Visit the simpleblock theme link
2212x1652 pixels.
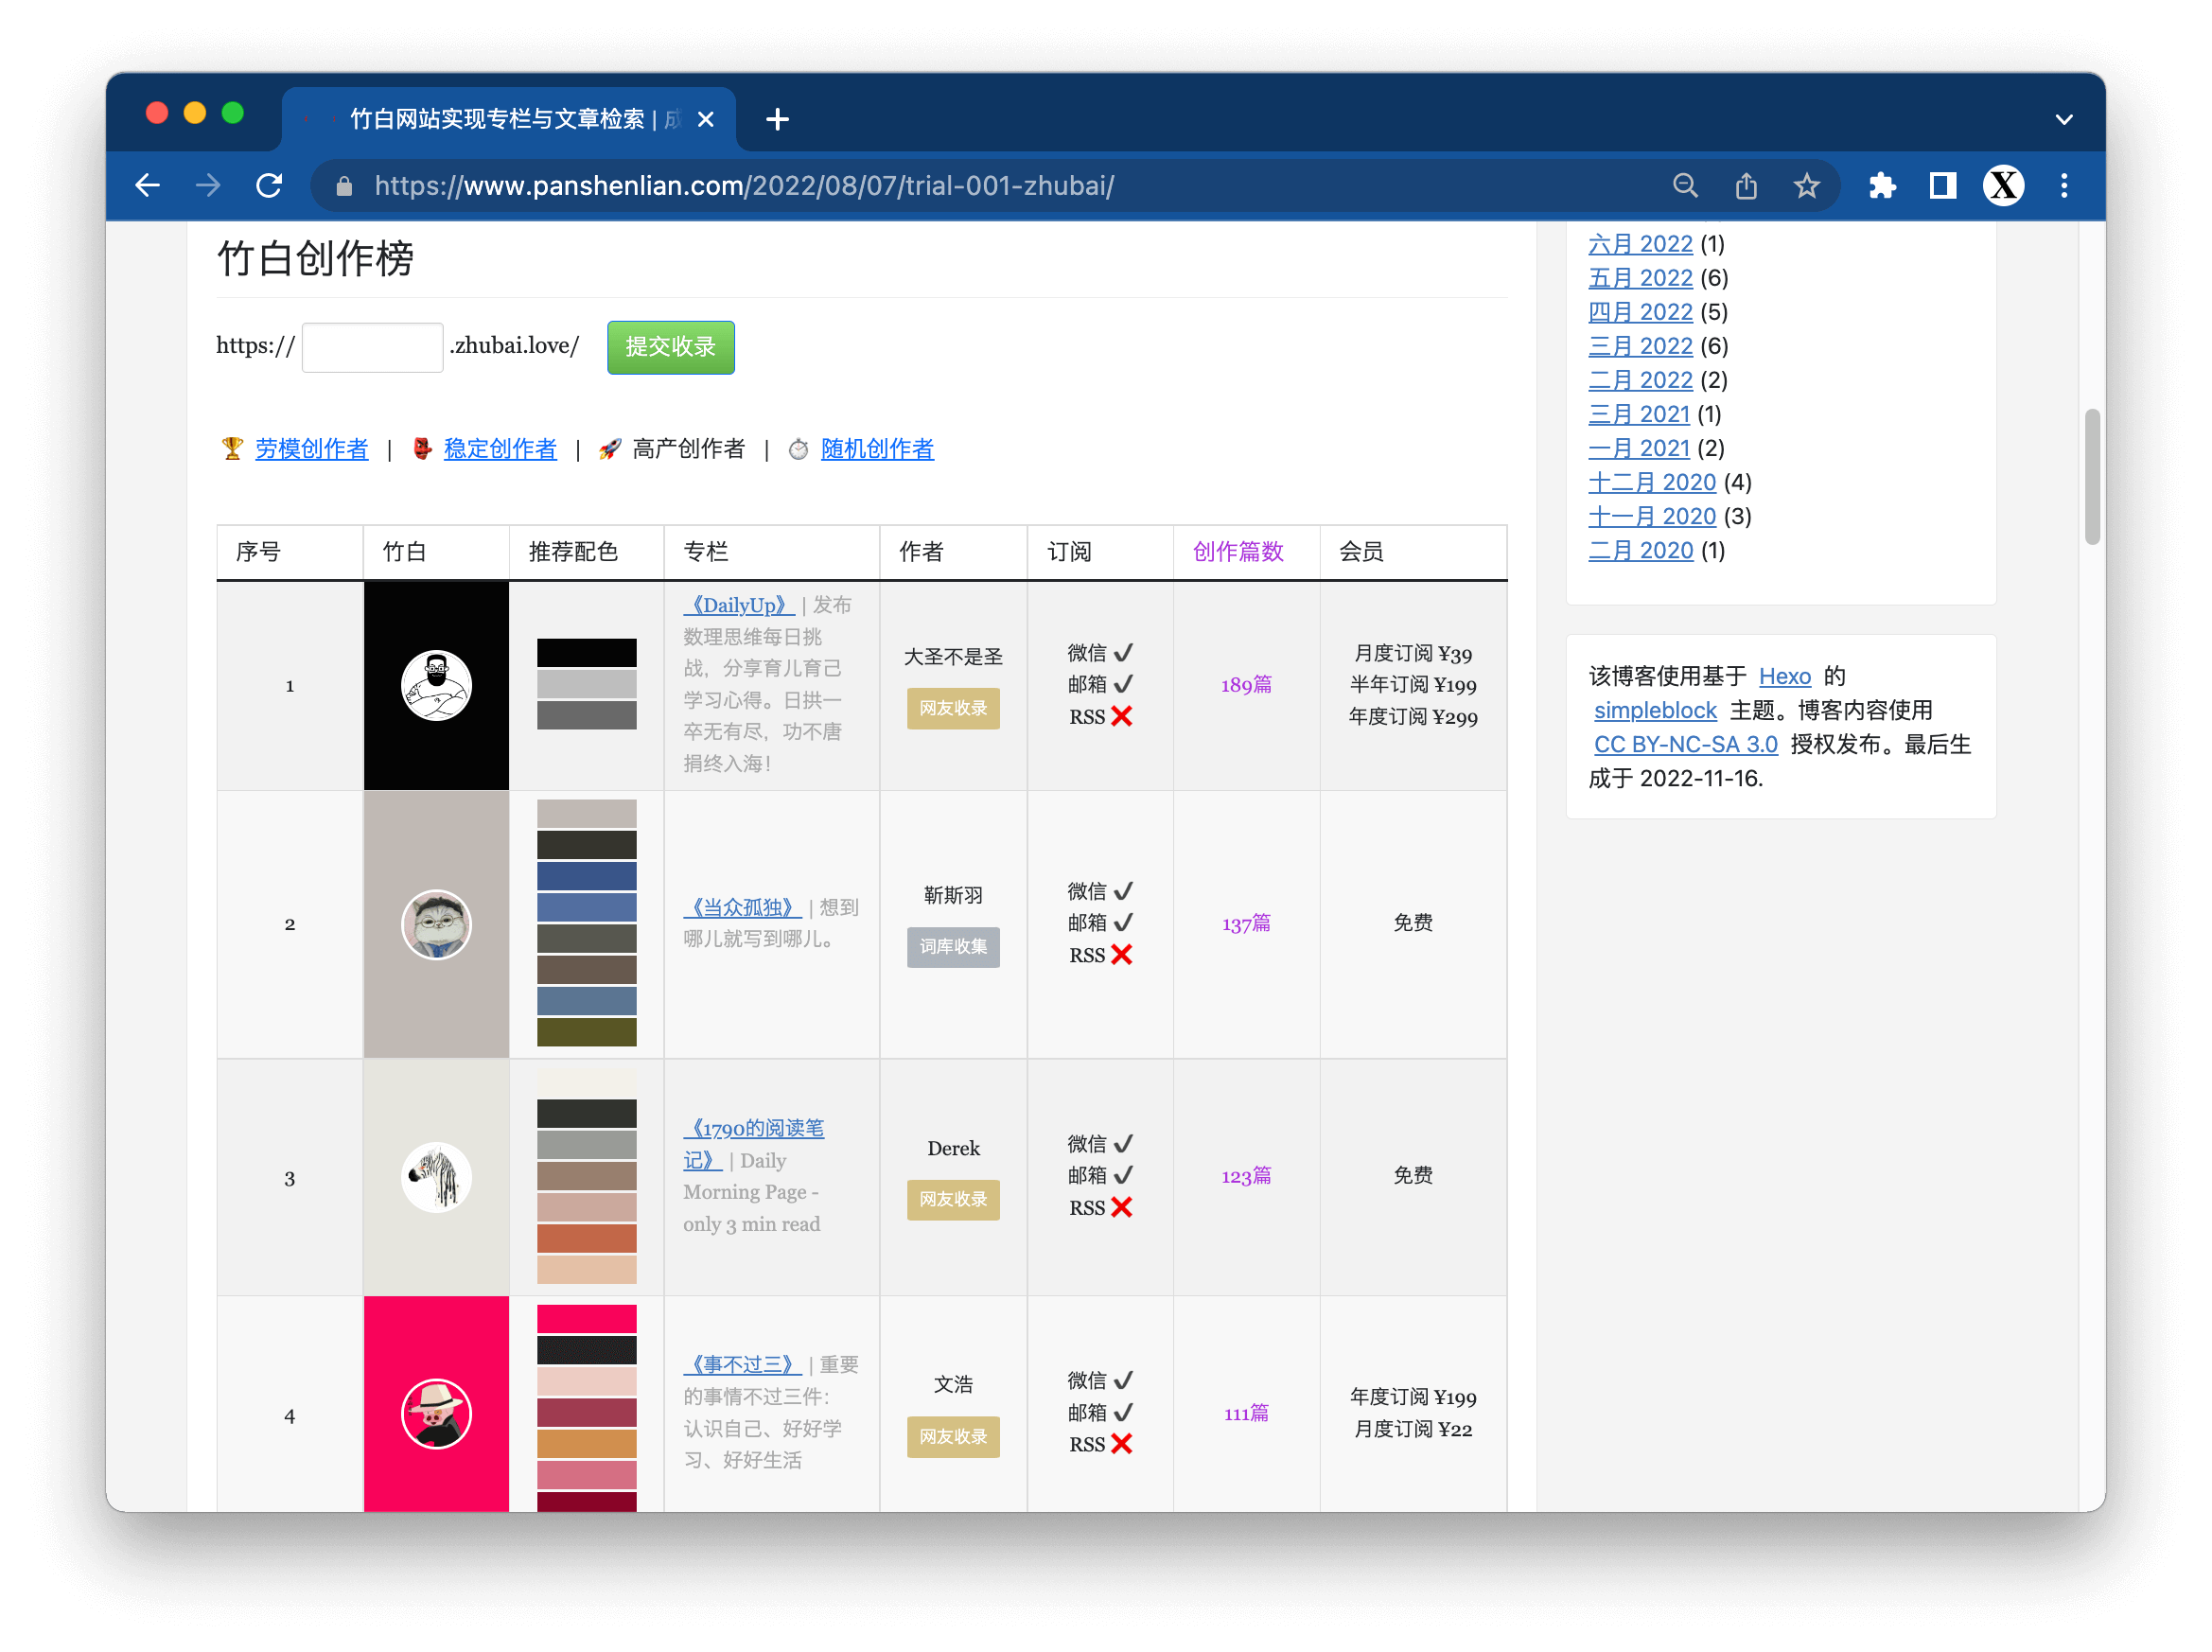click(1655, 710)
